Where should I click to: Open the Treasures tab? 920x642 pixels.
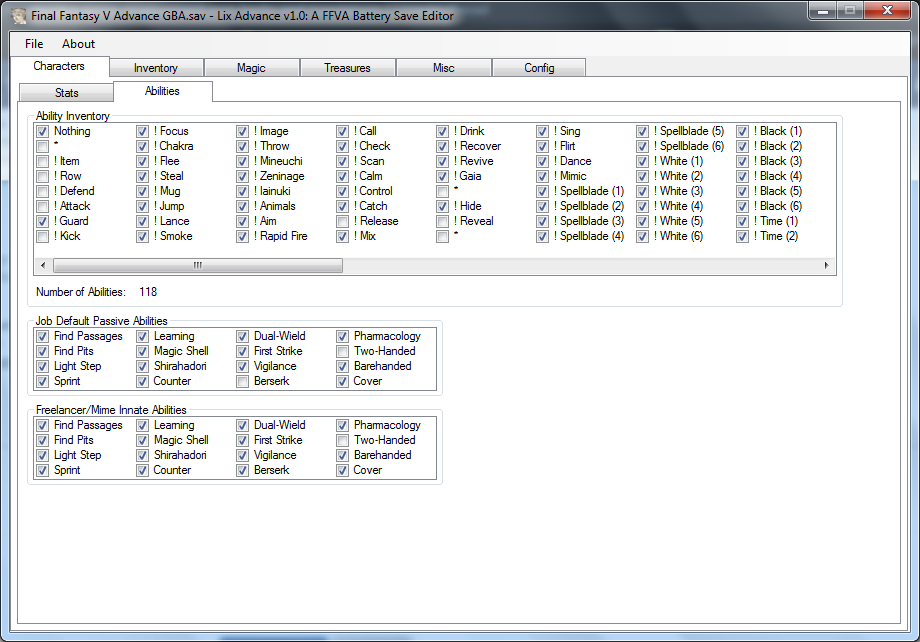347,68
